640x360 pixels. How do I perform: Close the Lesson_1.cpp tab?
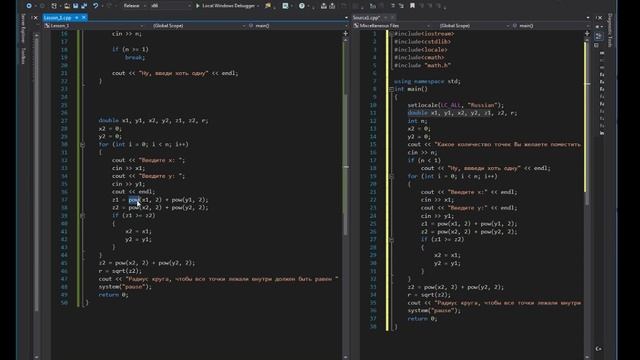click(x=84, y=18)
